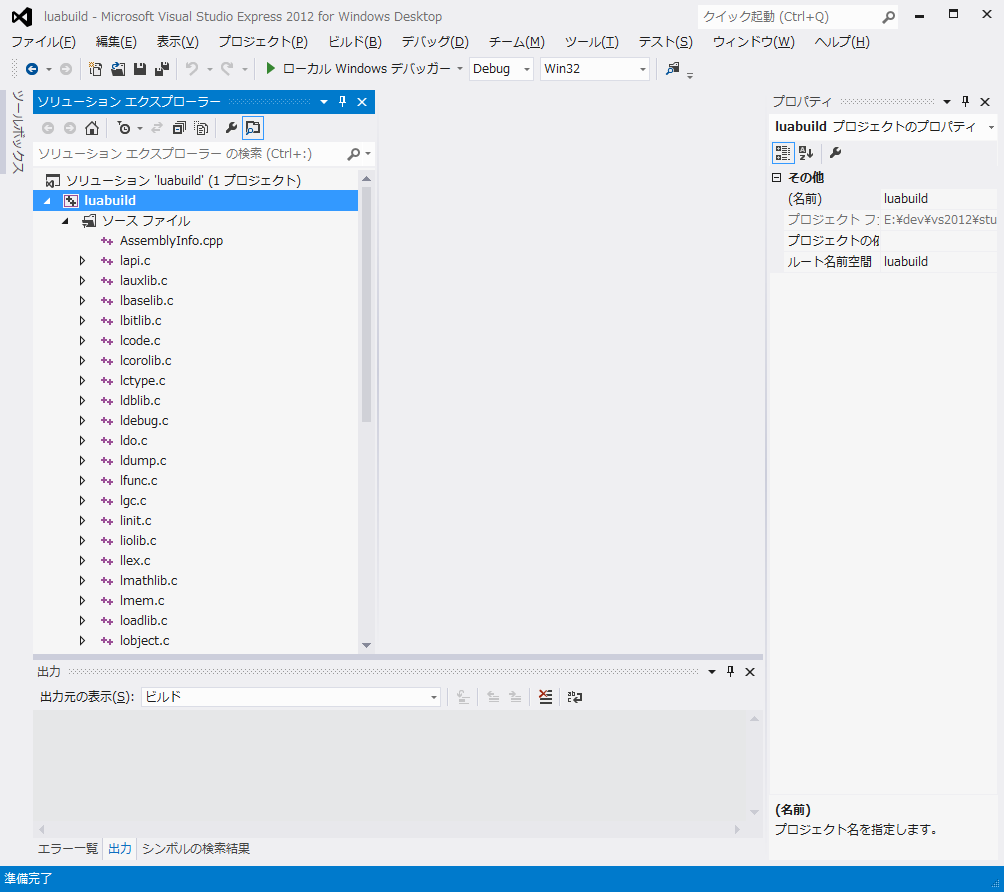Screen dimensions: 1004x892
Task: Click the Show All Files icon
Action: [201, 128]
